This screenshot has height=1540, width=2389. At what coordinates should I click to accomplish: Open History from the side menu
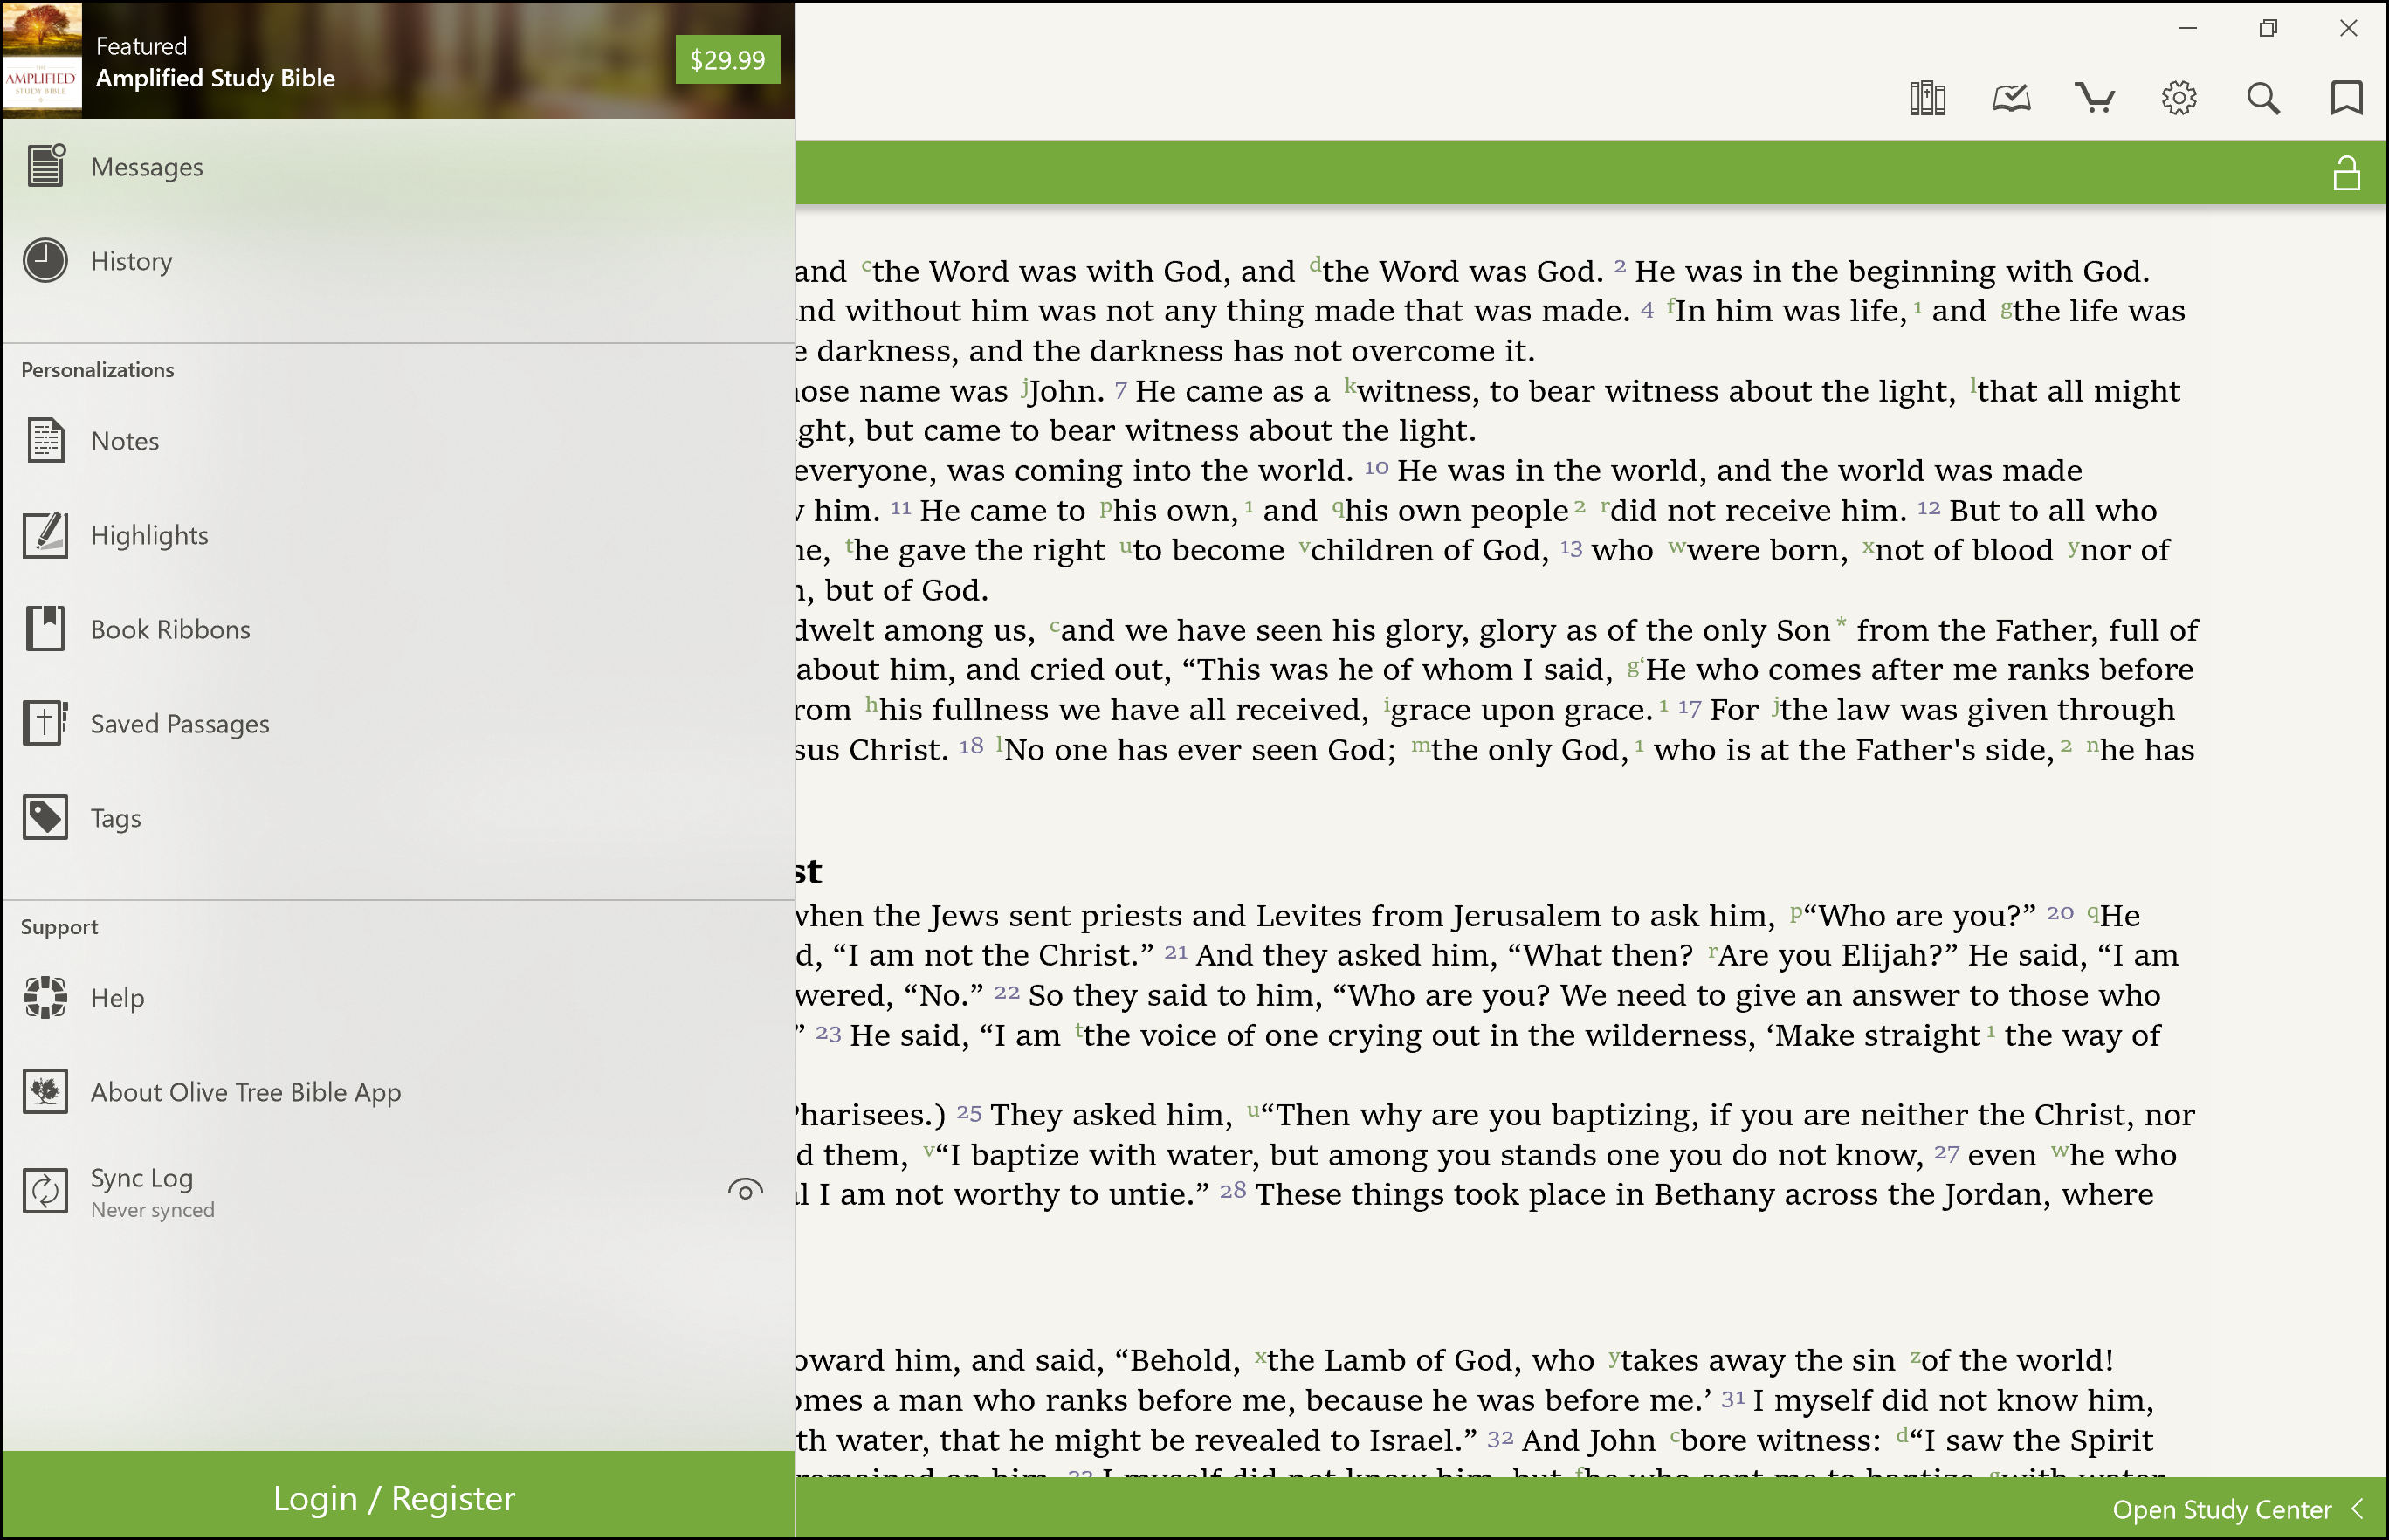coord(131,261)
